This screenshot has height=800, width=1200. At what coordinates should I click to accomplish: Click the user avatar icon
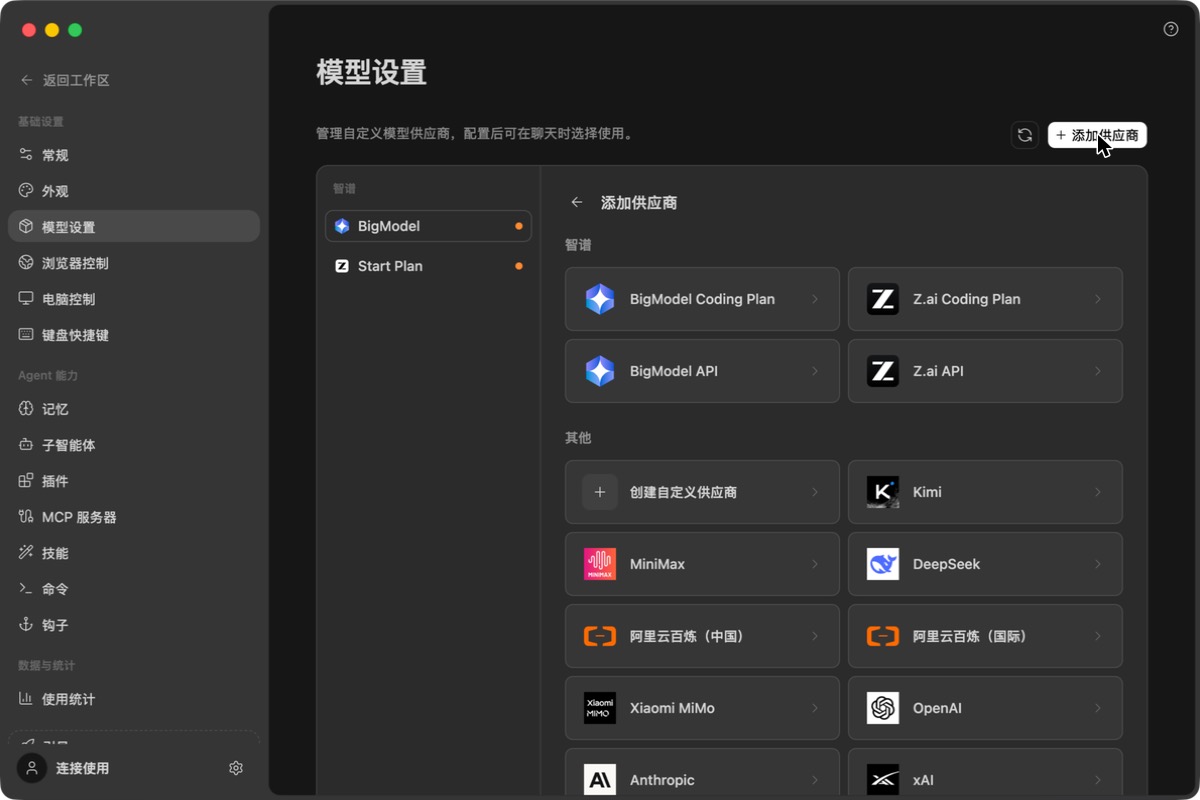point(32,768)
